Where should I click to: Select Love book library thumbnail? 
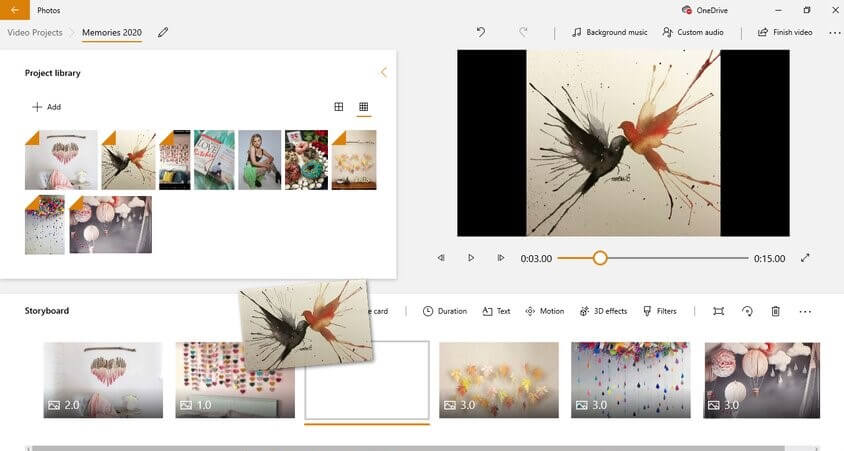(x=214, y=160)
